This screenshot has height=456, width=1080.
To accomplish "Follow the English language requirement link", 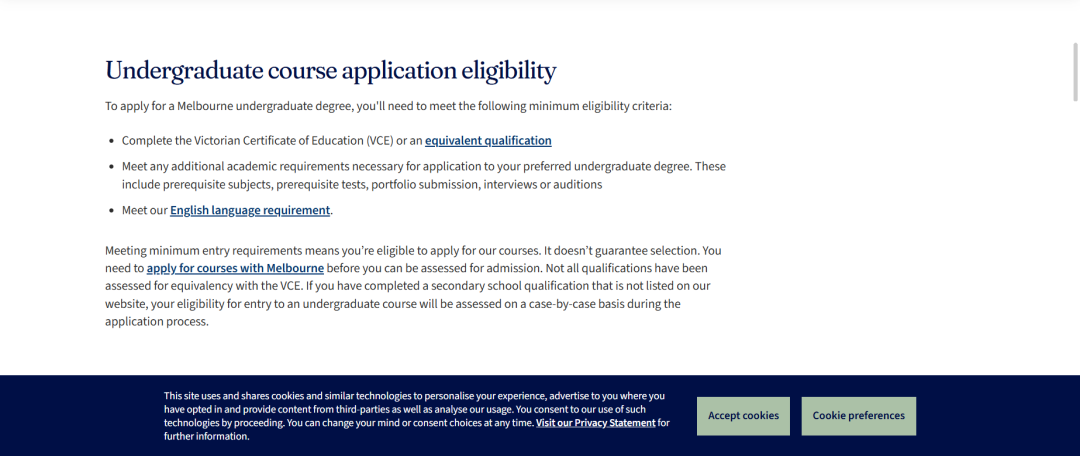I will click(250, 210).
